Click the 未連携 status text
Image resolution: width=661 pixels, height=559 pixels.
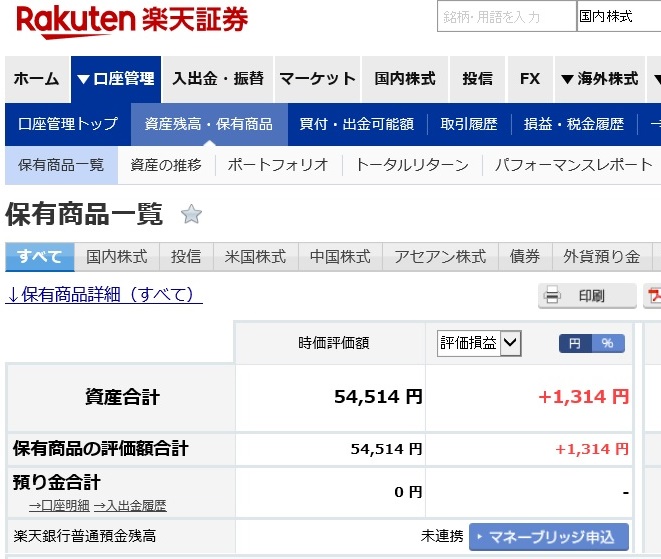(442, 536)
